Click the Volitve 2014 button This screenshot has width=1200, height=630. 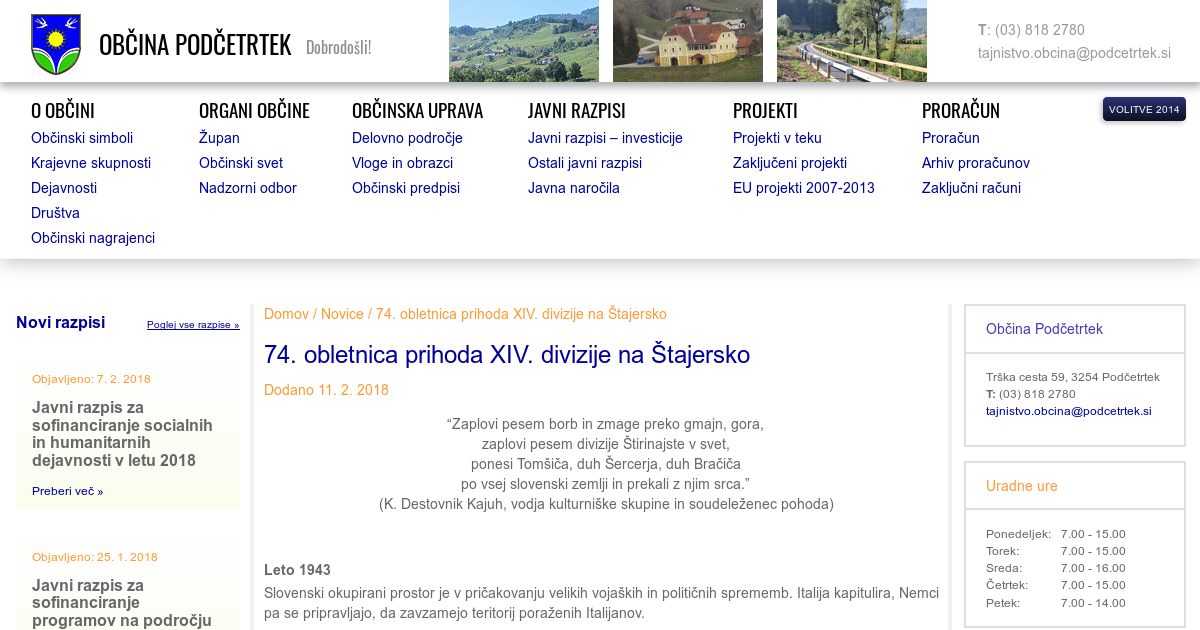(1144, 109)
